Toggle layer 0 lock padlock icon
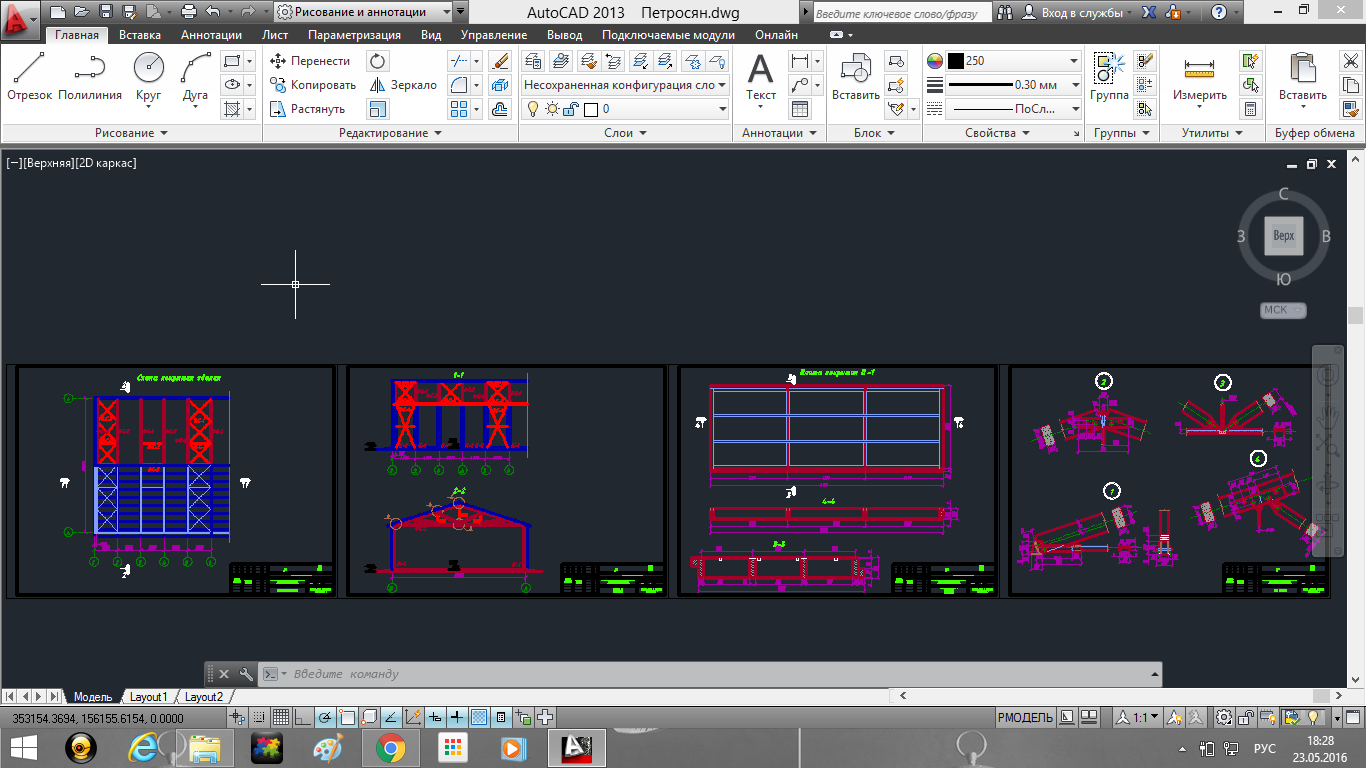1366x768 pixels. (570, 109)
